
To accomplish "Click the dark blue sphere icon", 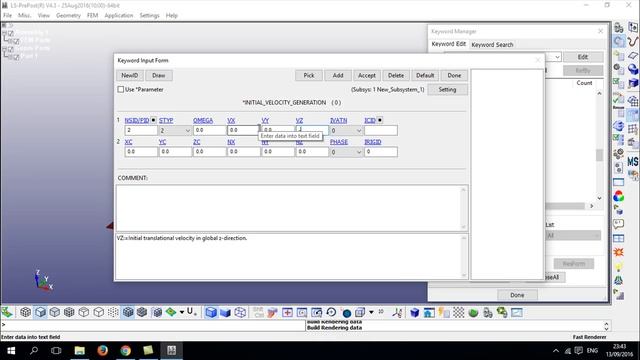I will point(347,313).
